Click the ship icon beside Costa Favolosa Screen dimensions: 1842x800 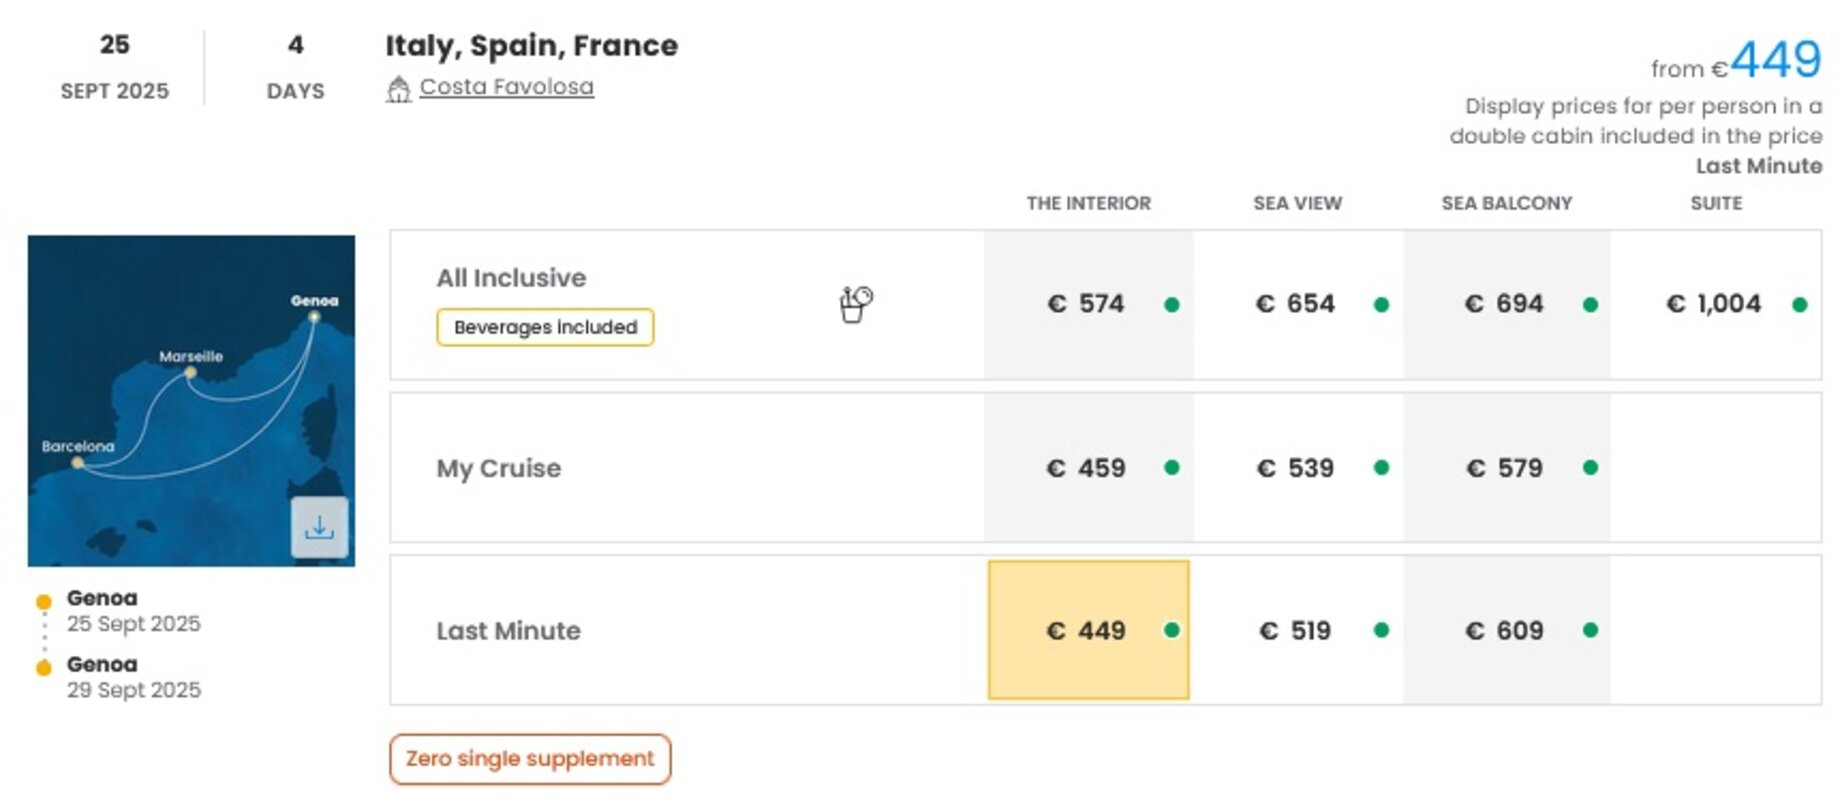[x=398, y=89]
